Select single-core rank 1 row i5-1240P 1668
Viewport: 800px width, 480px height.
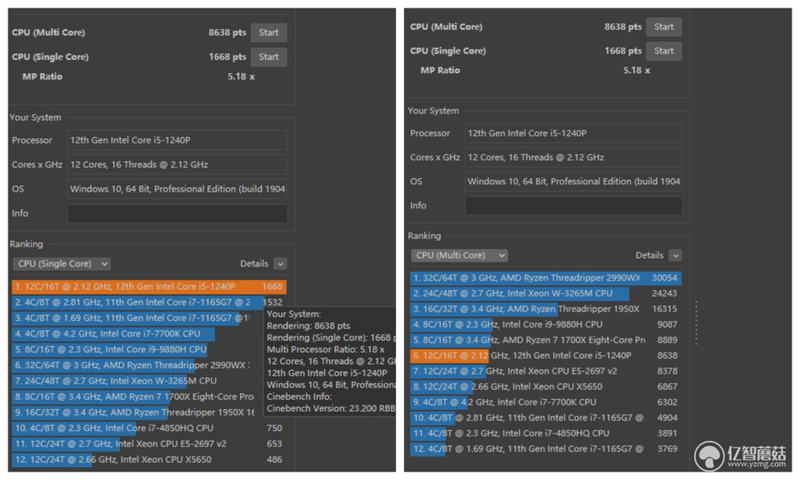click(x=149, y=287)
